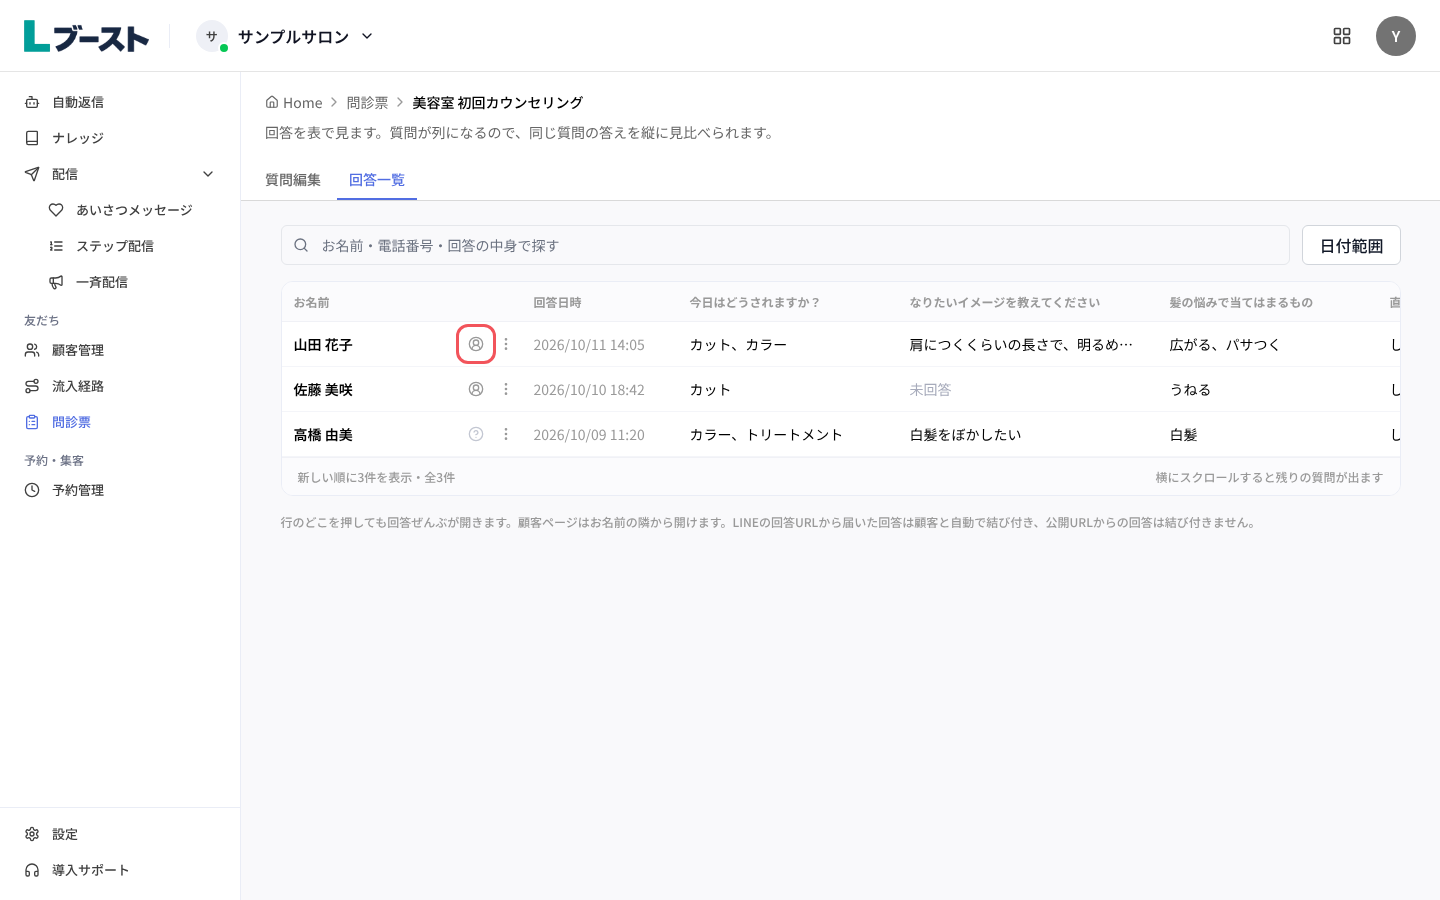Open more options for 山田 花子
Viewport: 1440px width, 900px height.
[506, 344]
